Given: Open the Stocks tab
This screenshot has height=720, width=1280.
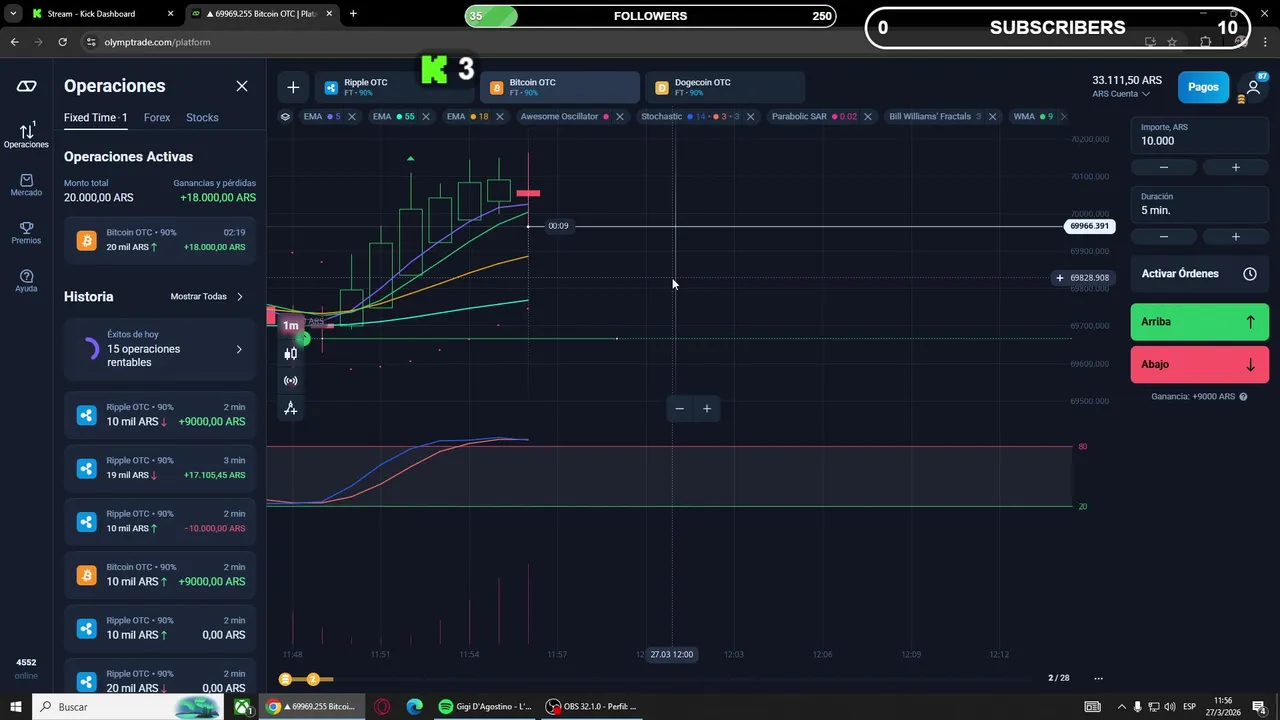Looking at the screenshot, I should [202, 118].
